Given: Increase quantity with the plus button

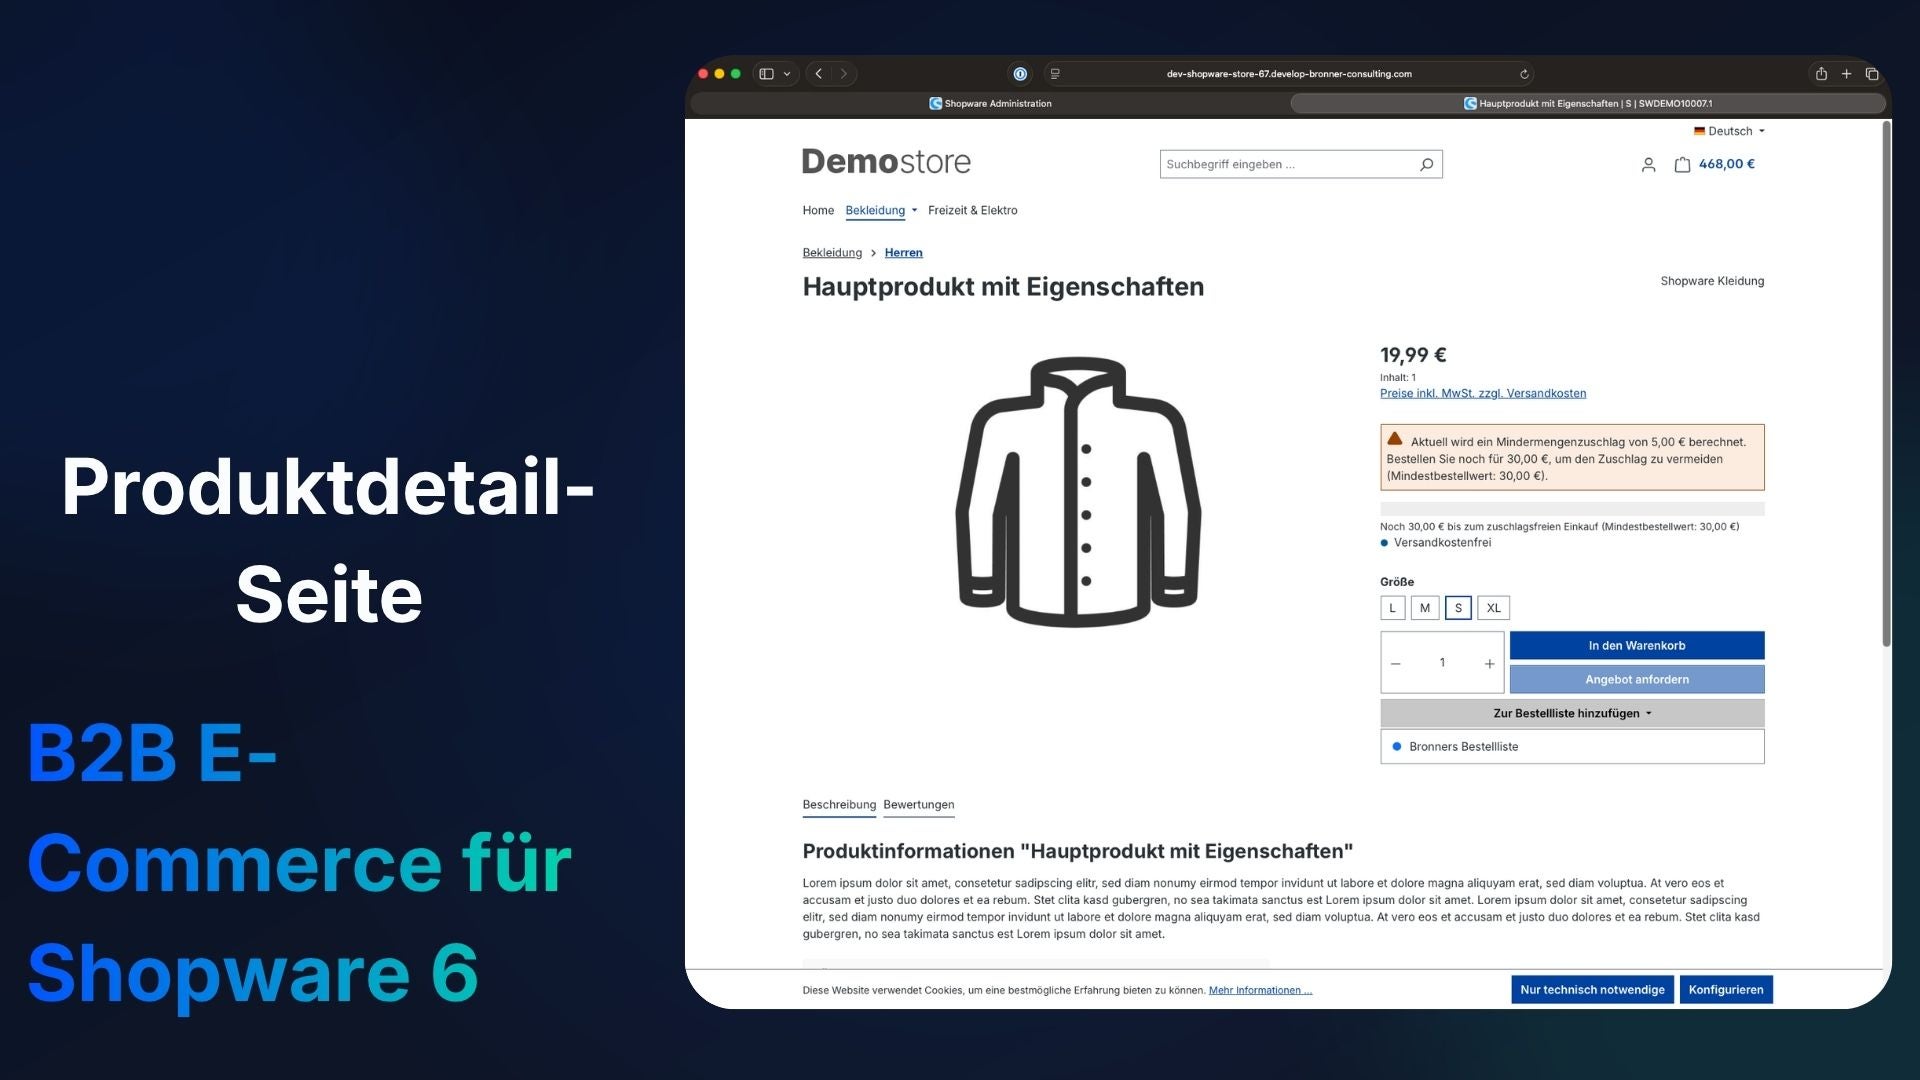Looking at the screenshot, I should point(1489,664).
